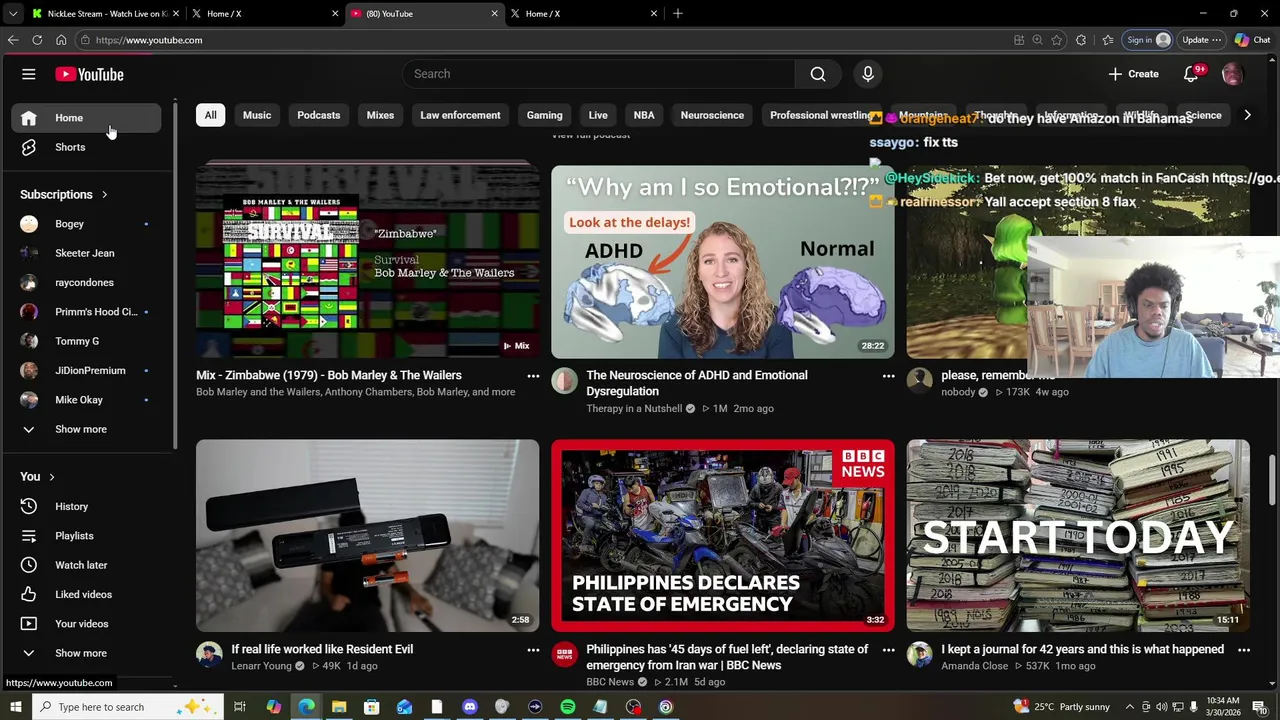Open Skeeter Jean subscription channel
This screenshot has height=720, width=1280.
click(86, 253)
